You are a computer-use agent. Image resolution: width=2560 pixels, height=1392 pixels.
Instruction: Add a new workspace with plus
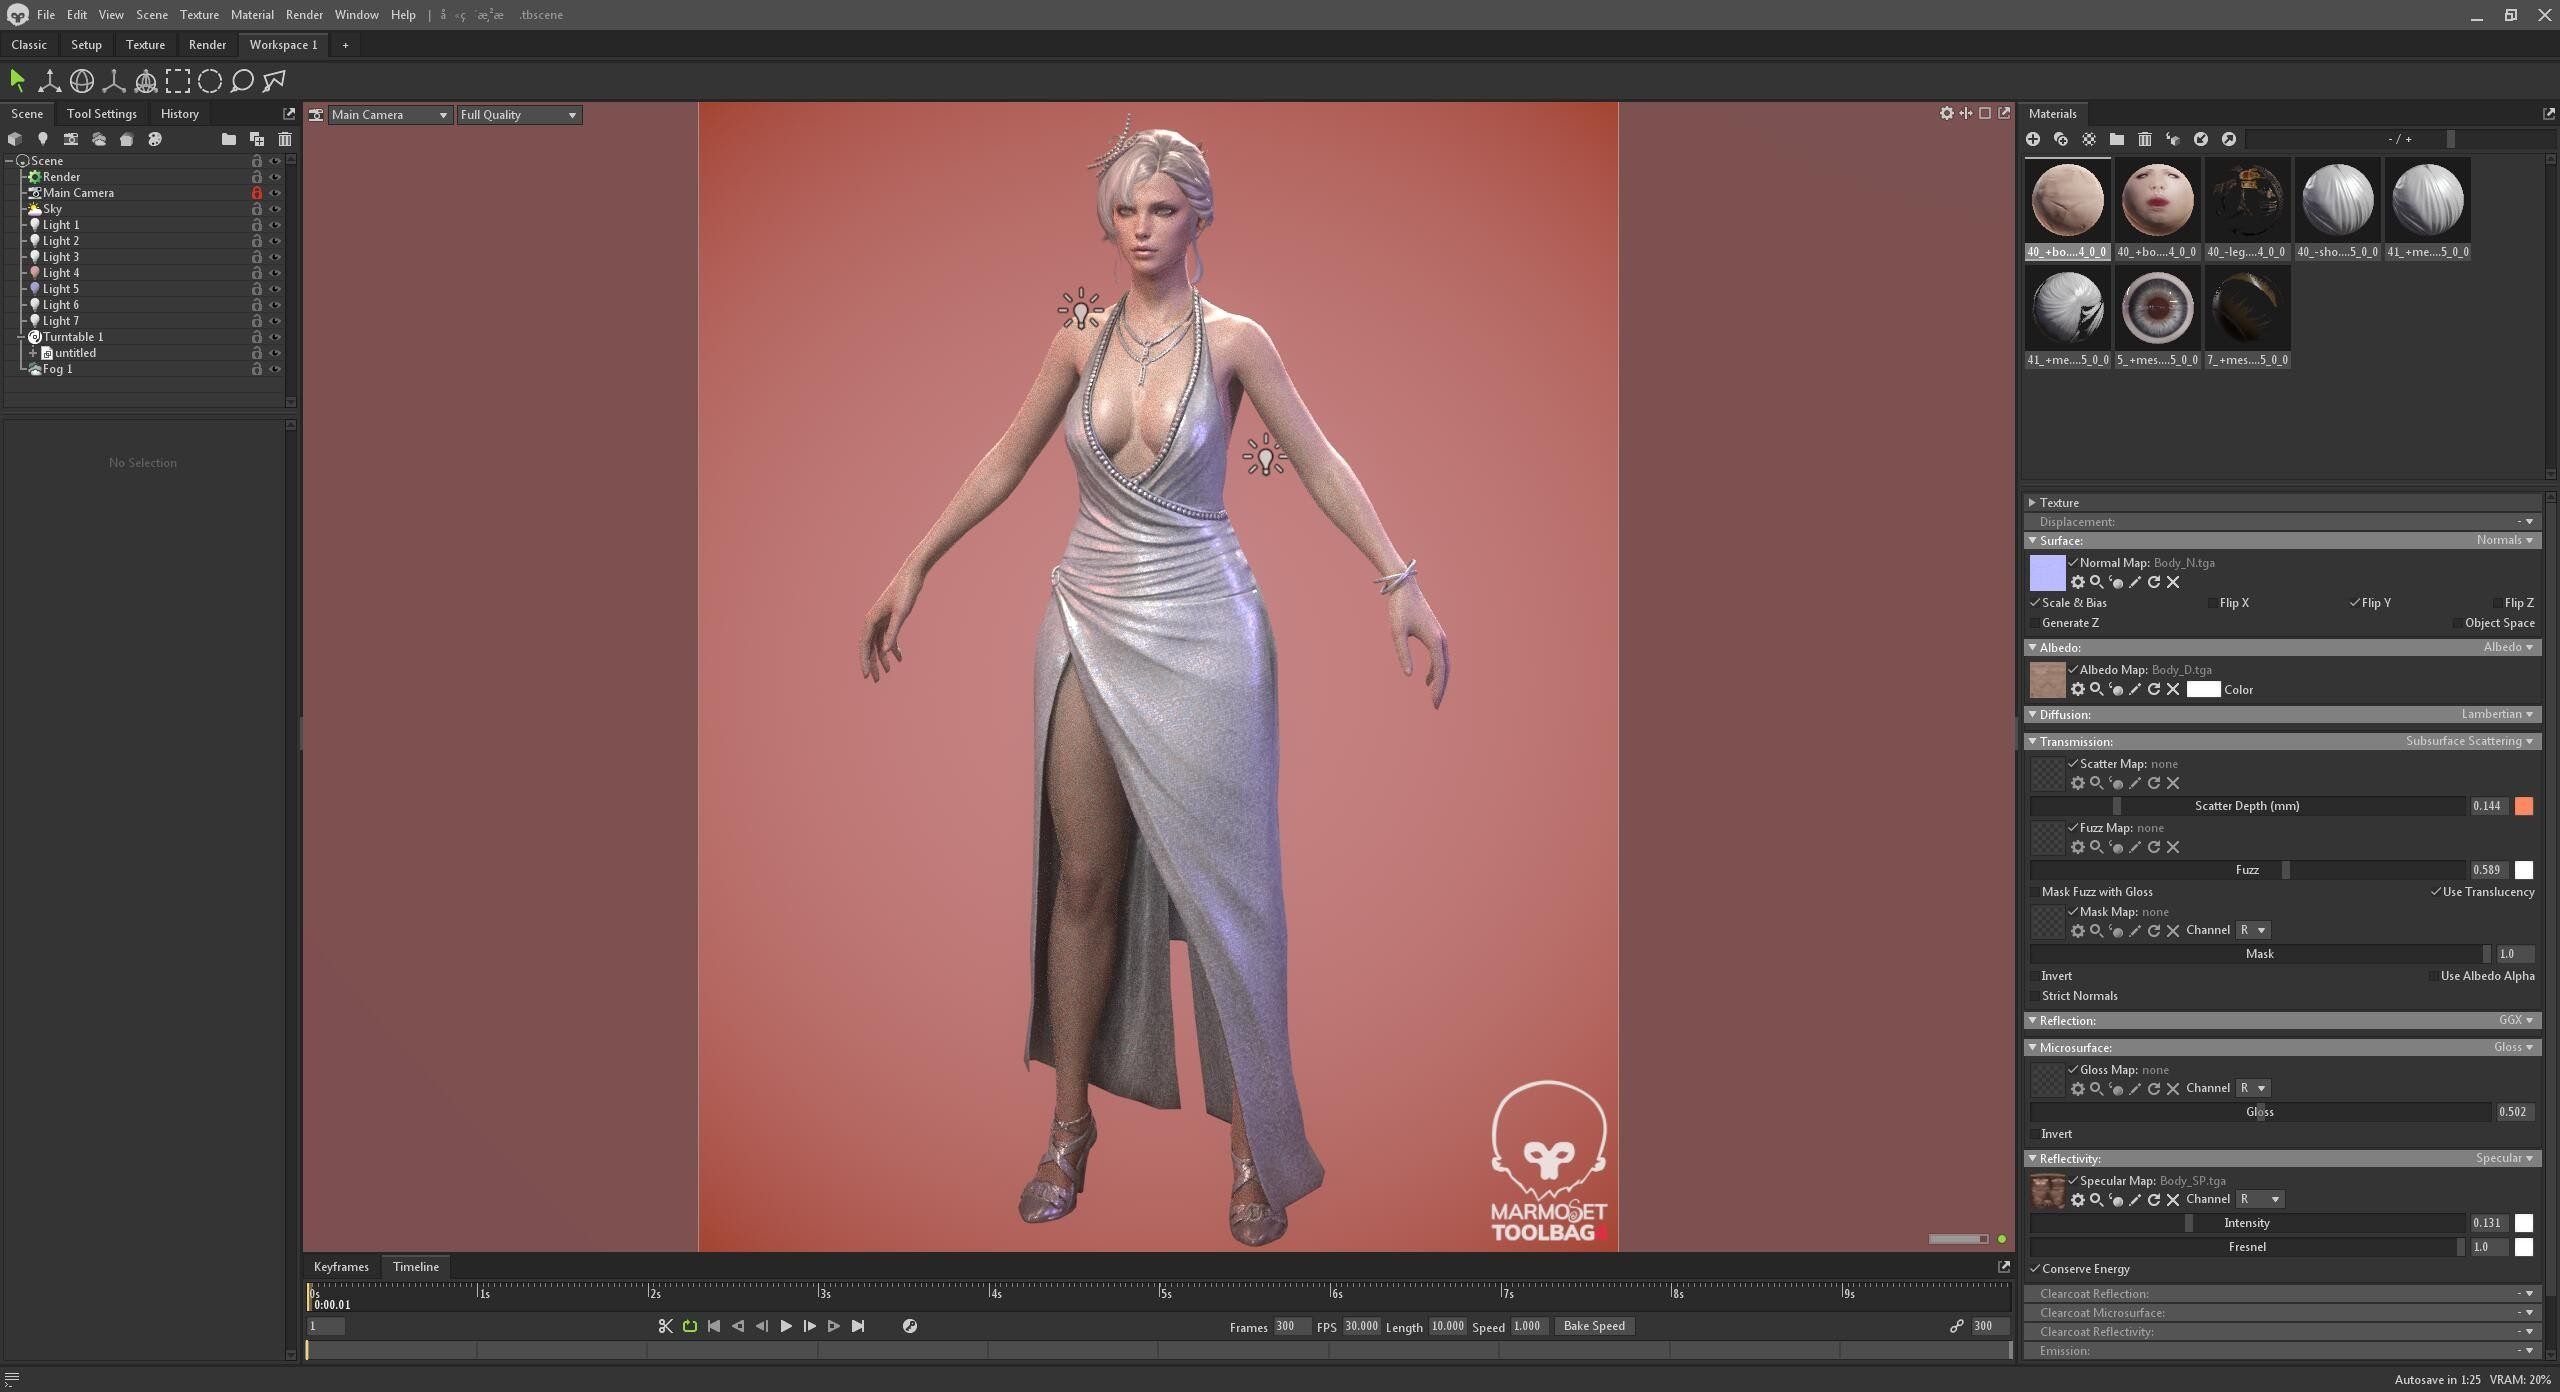click(x=346, y=45)
